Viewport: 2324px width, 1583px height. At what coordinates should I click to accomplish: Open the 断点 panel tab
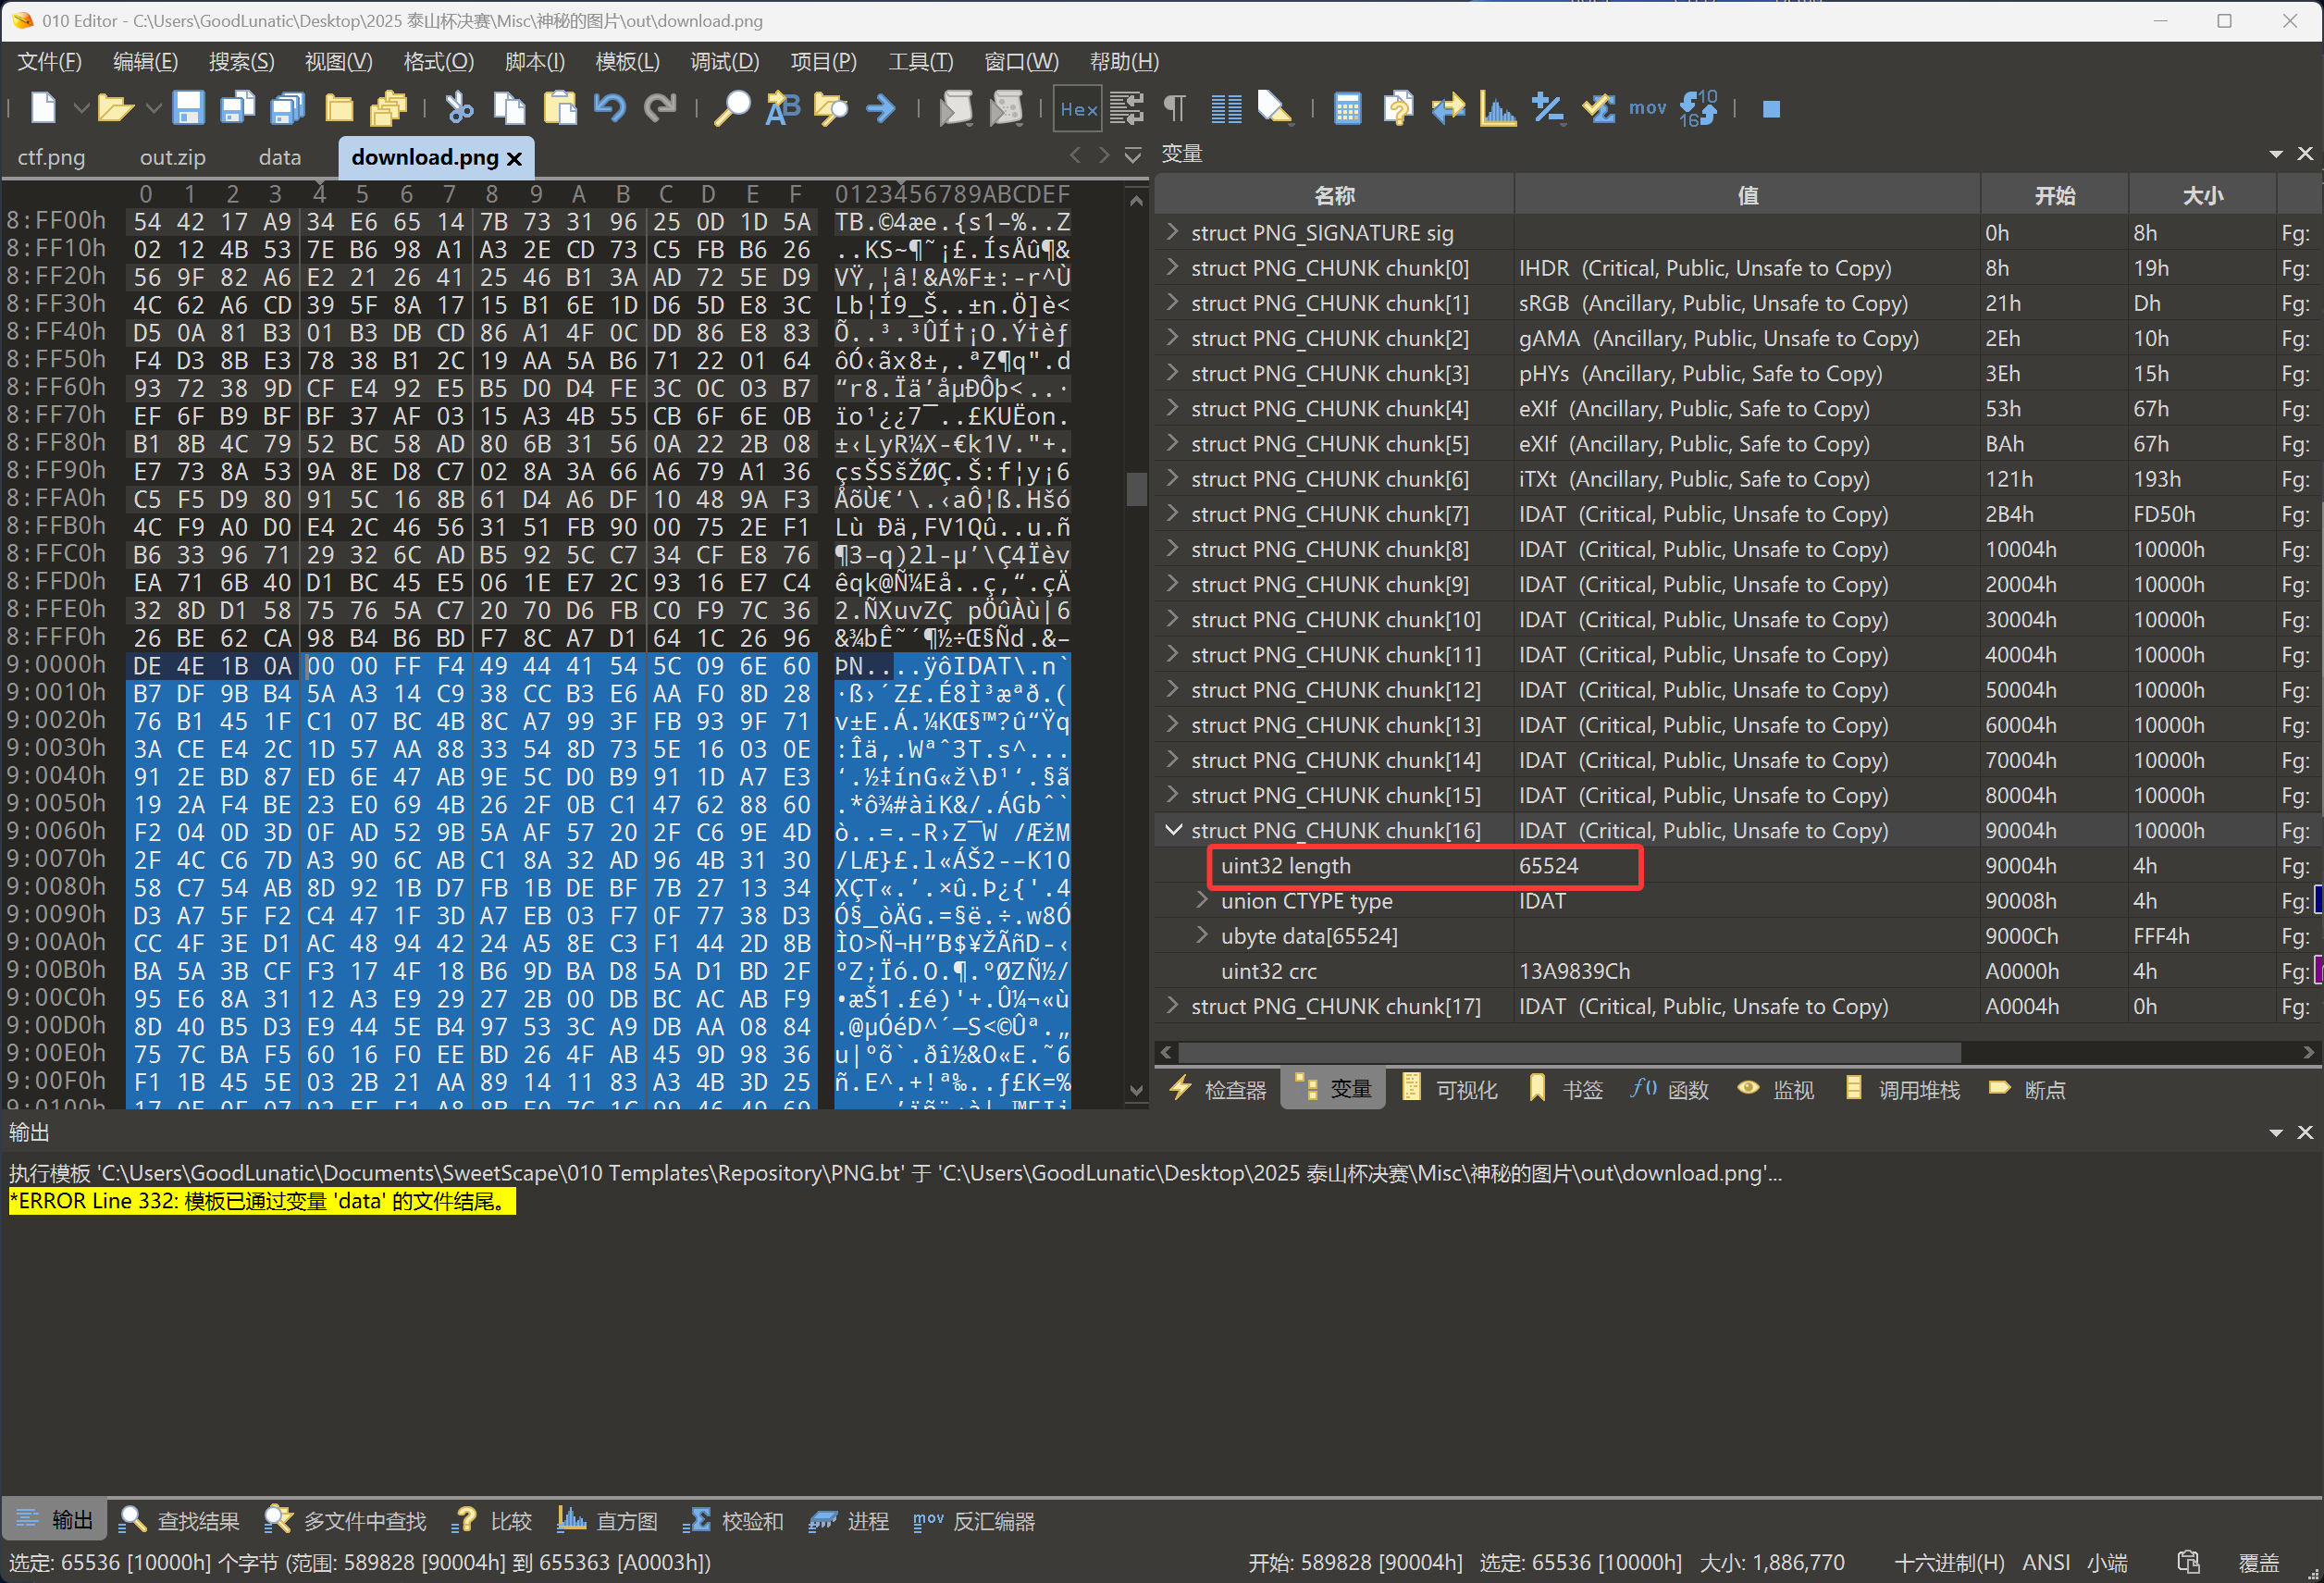(x=2026, y=1089)
